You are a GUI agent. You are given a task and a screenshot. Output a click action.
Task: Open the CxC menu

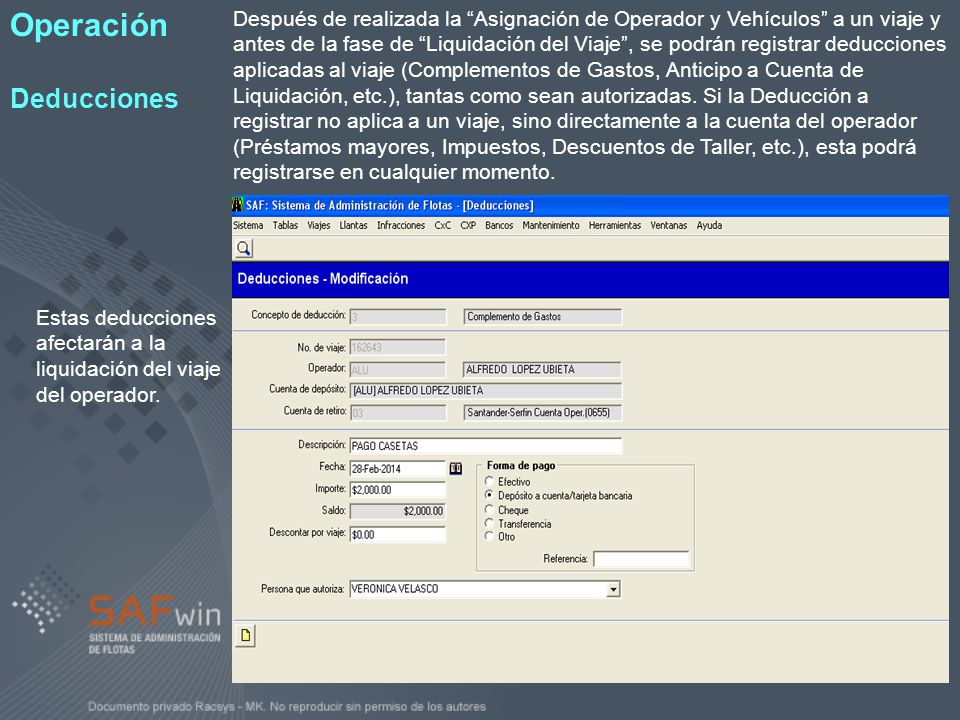point(443,225)
